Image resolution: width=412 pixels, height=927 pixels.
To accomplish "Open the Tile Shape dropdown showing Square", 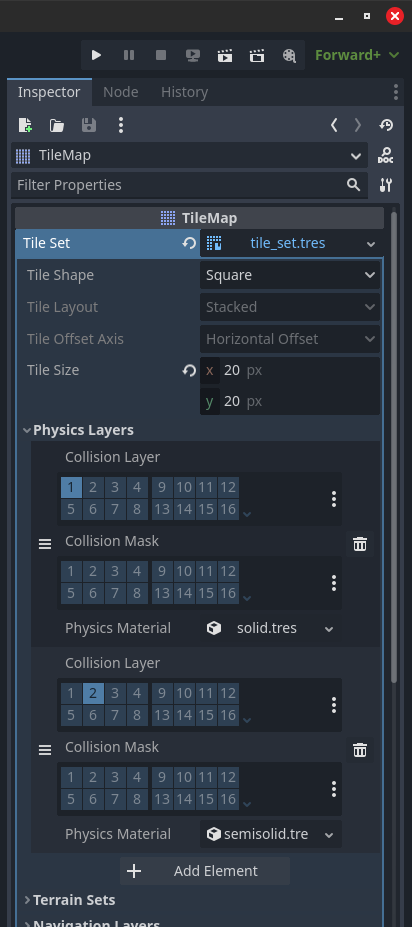I will (290, 275).
